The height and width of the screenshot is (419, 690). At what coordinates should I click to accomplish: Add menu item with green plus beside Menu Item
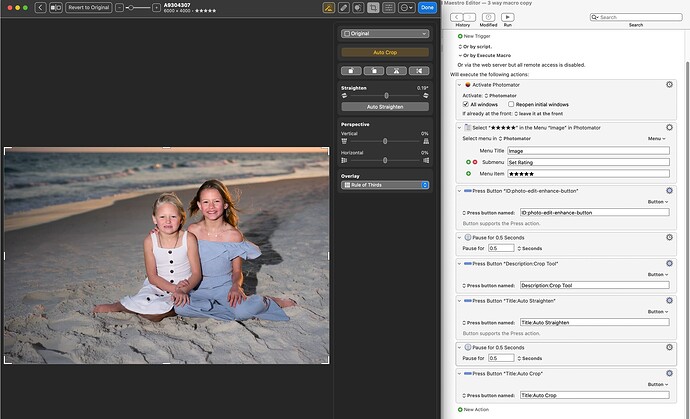(468, 173)
